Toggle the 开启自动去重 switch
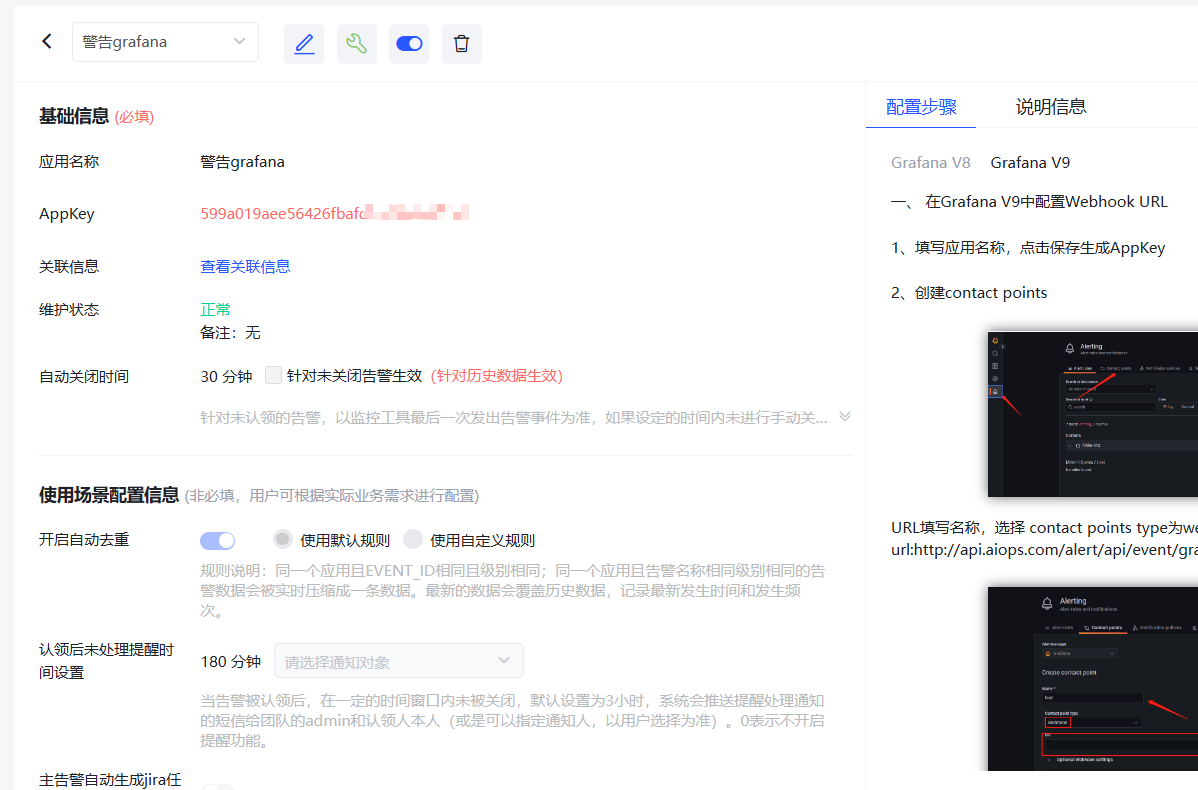Viewport: 1198px width, 790px height. 218,540
